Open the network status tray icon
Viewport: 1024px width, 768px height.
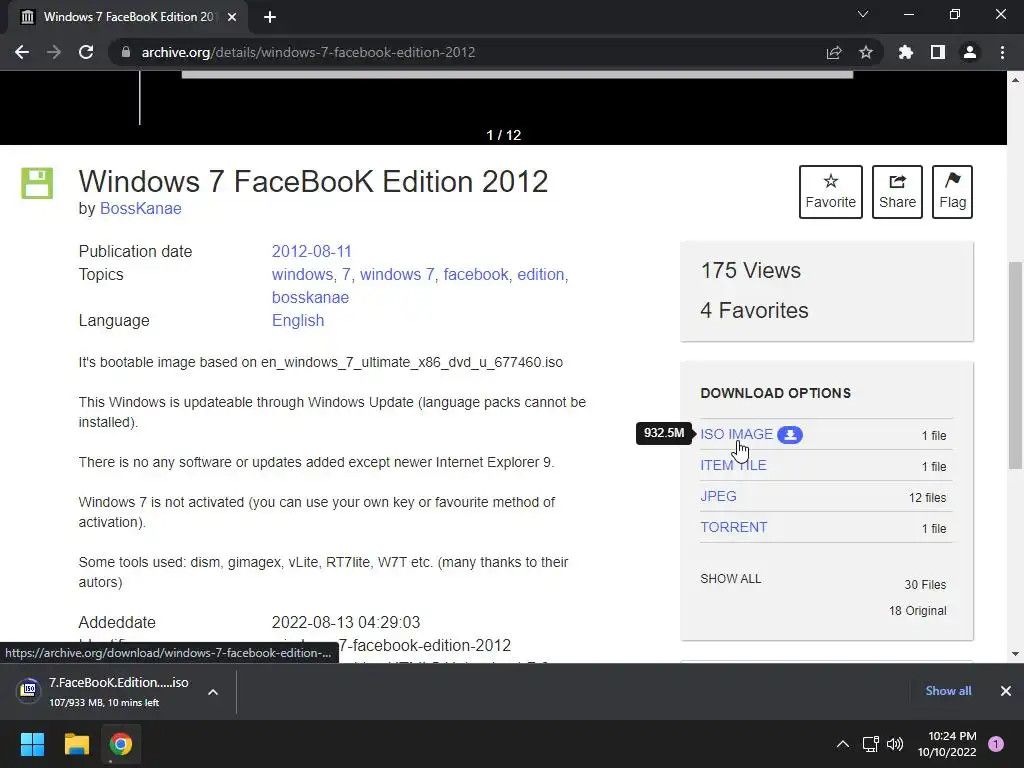(x=871, y=744)
